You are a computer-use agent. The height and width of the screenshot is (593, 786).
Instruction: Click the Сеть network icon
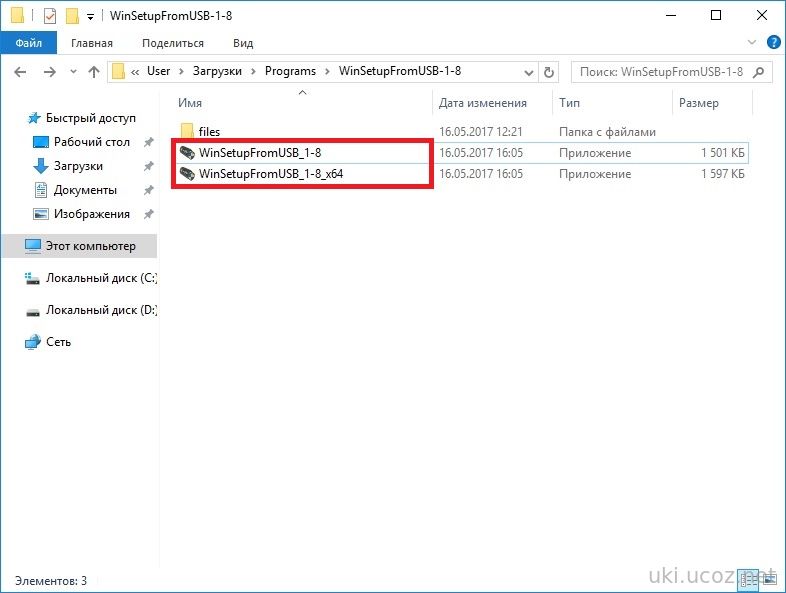coord(33,342)
